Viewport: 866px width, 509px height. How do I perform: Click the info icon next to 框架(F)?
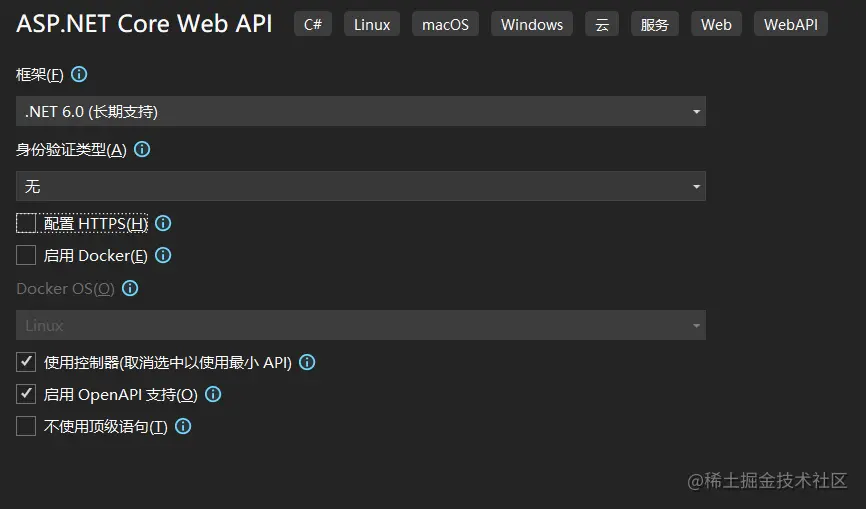80,74
